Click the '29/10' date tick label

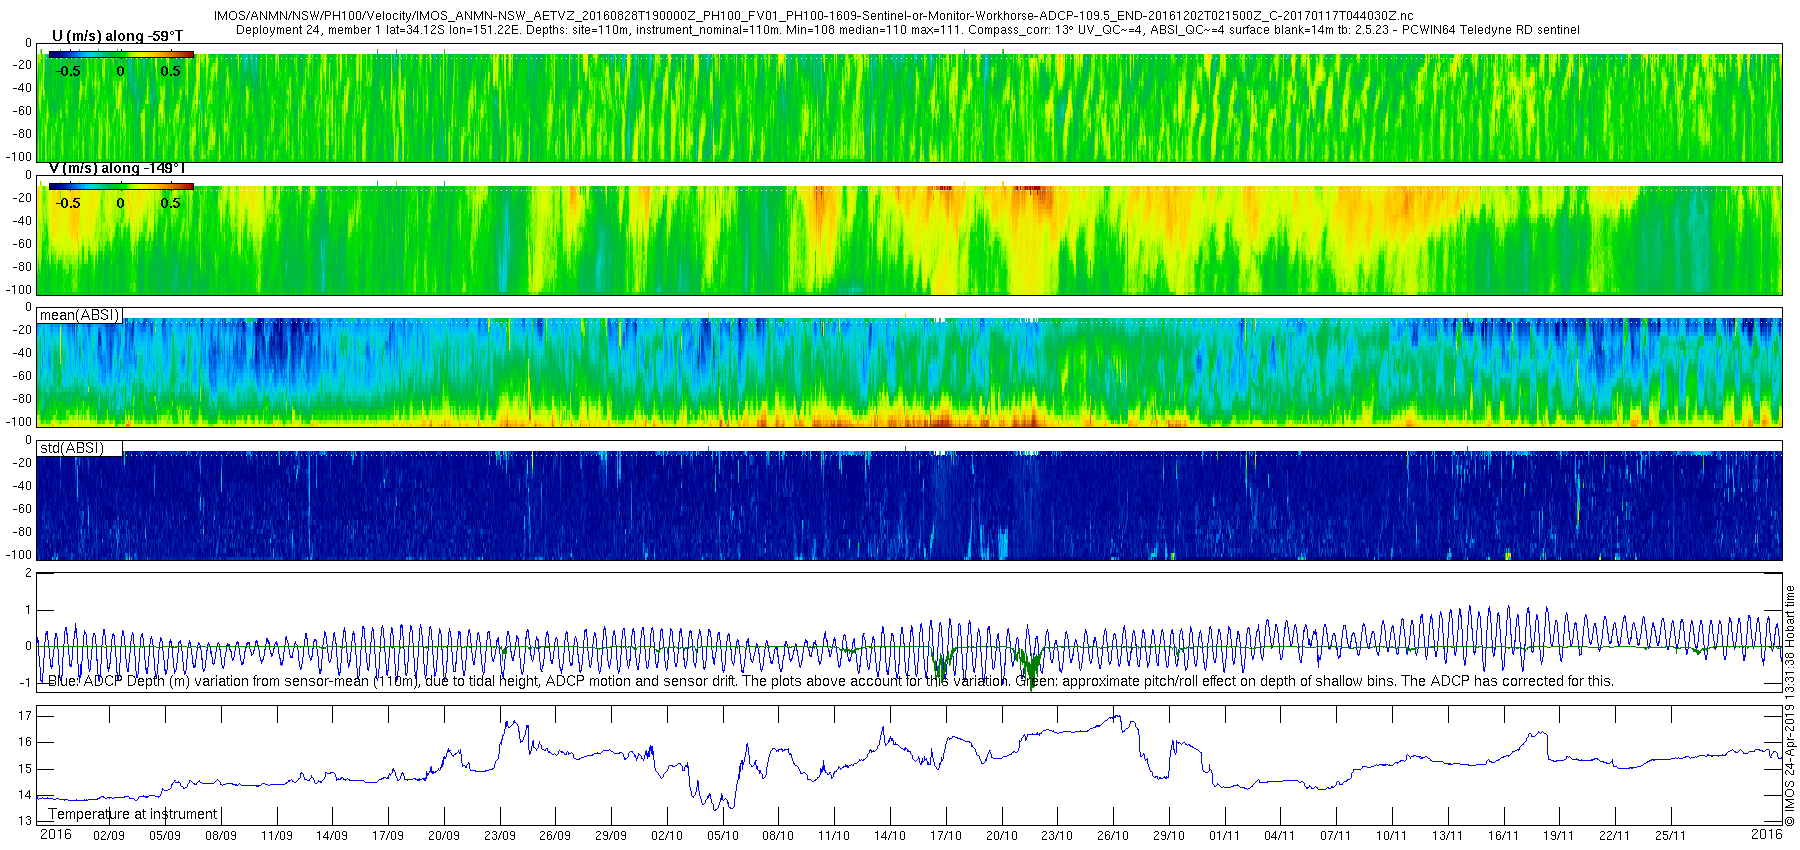[1169, 836]
